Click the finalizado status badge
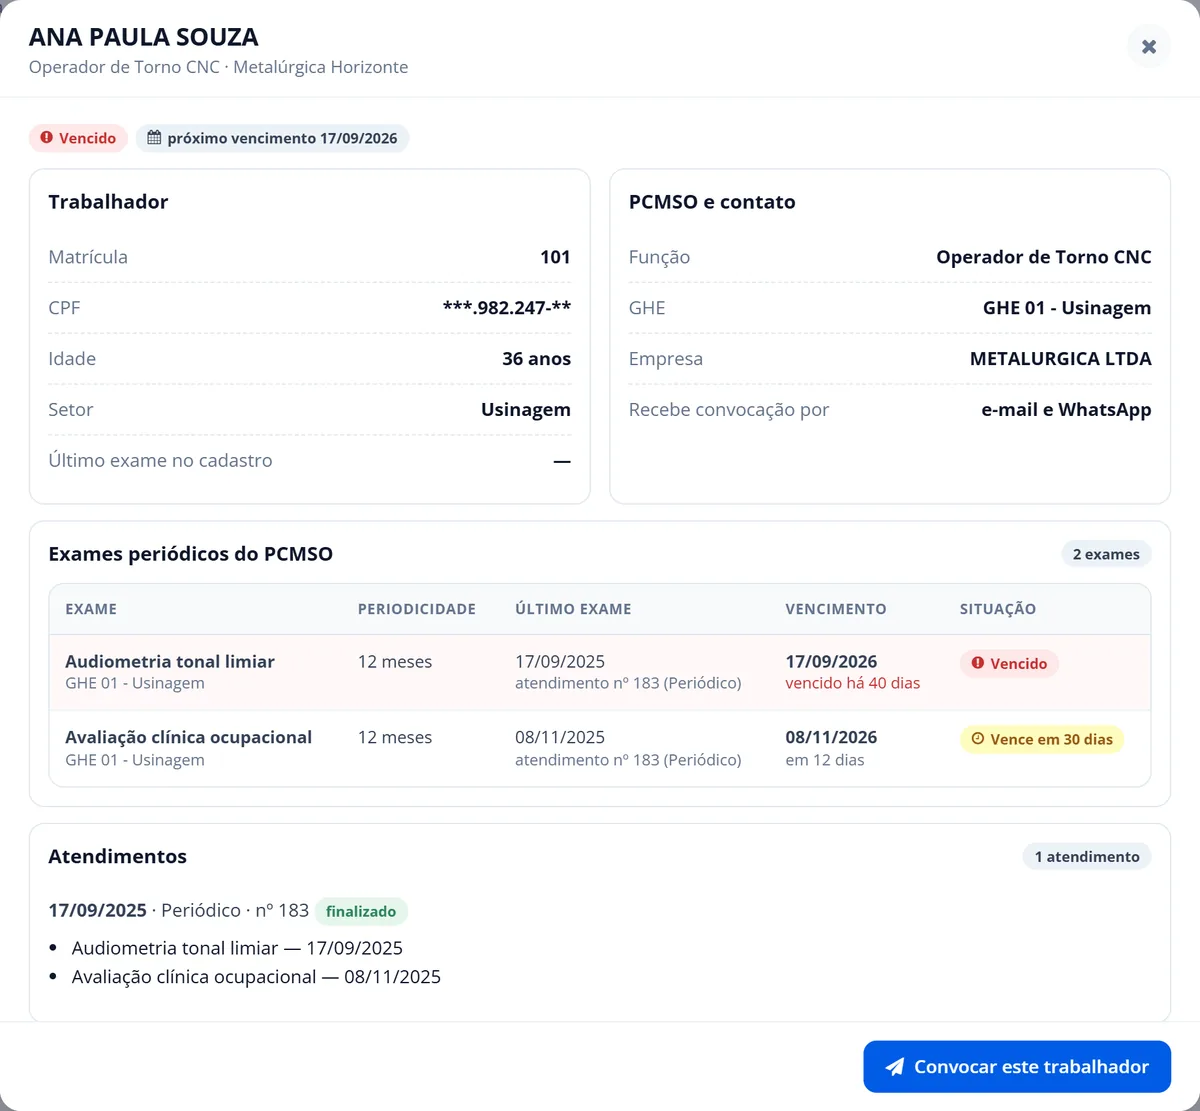This screenshot has height=1111, width=1200. (361, 911)
